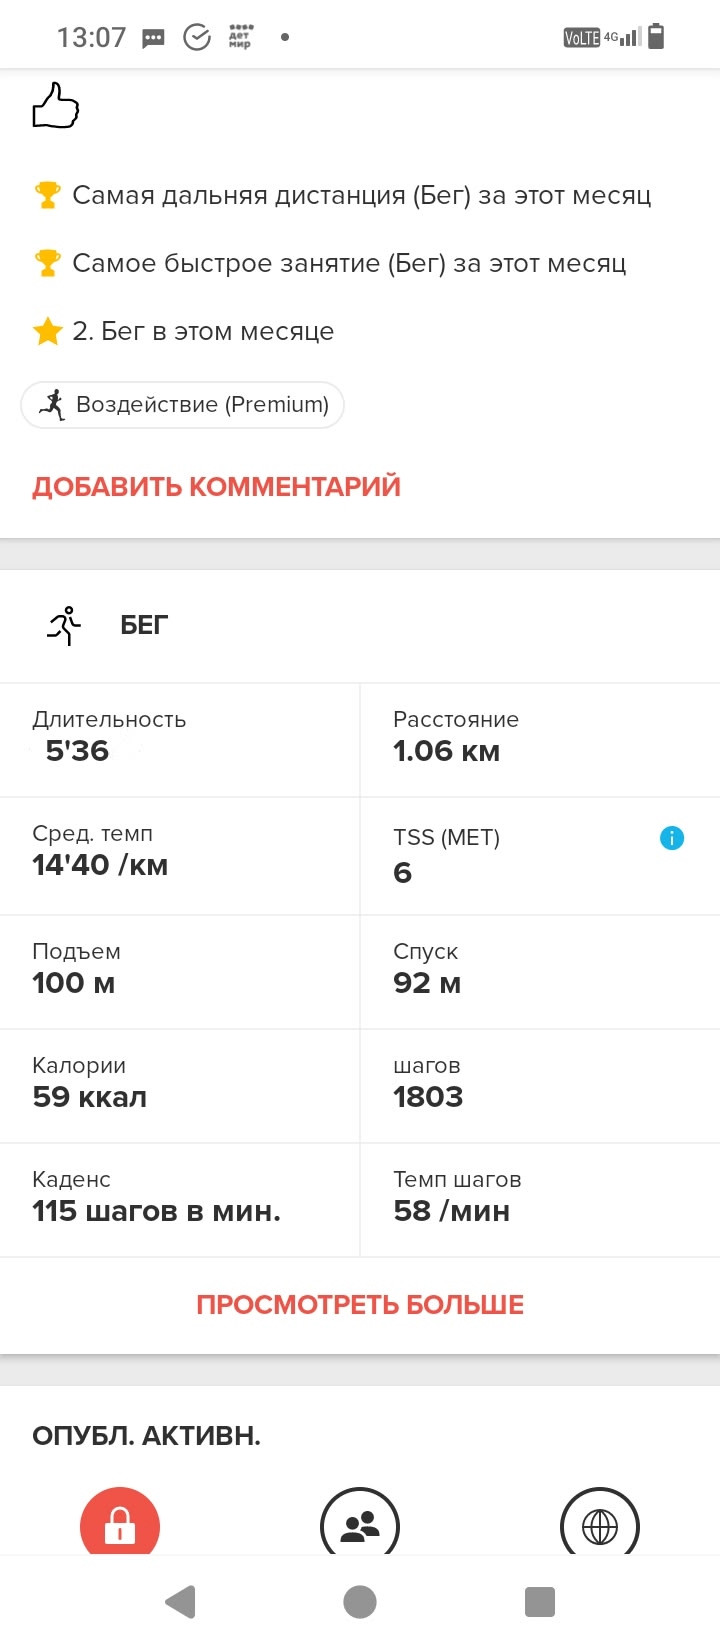Tap the Android back navigation button
This screenshot has width=720, height=1650.
(x=180, y=1602)
